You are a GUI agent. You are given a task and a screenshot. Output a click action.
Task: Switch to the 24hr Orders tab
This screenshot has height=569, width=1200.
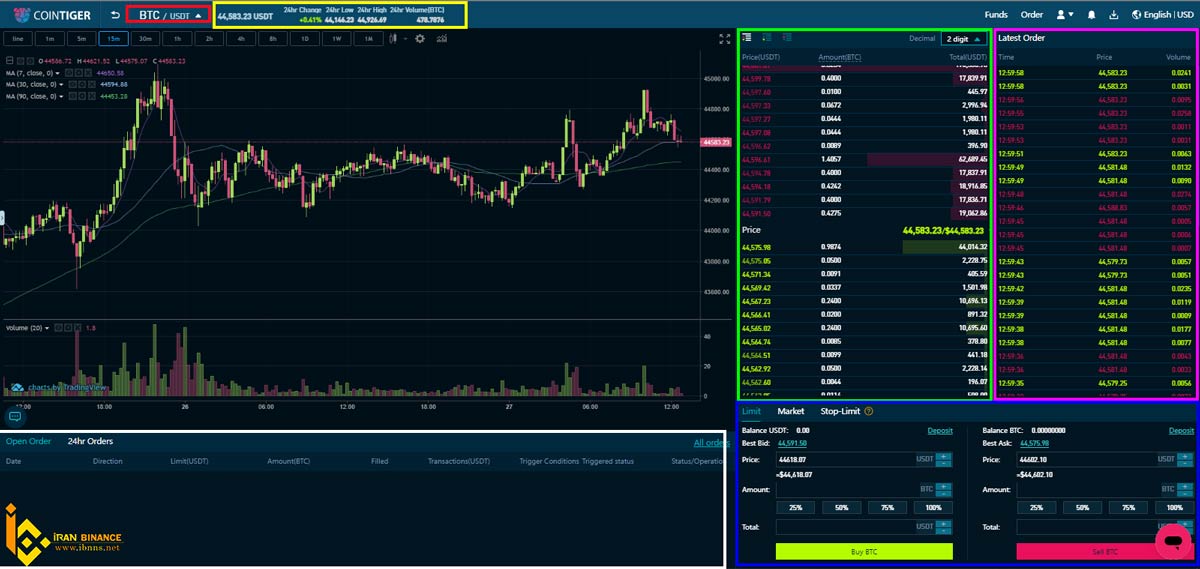(x=90, y=441)
